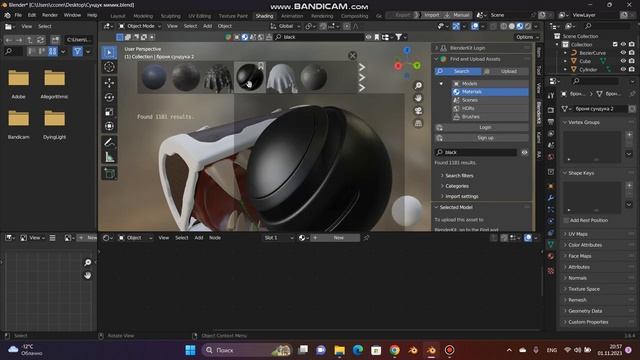Select the Move tool
Viewport: 640px width, 360px height.
point(109,83)
